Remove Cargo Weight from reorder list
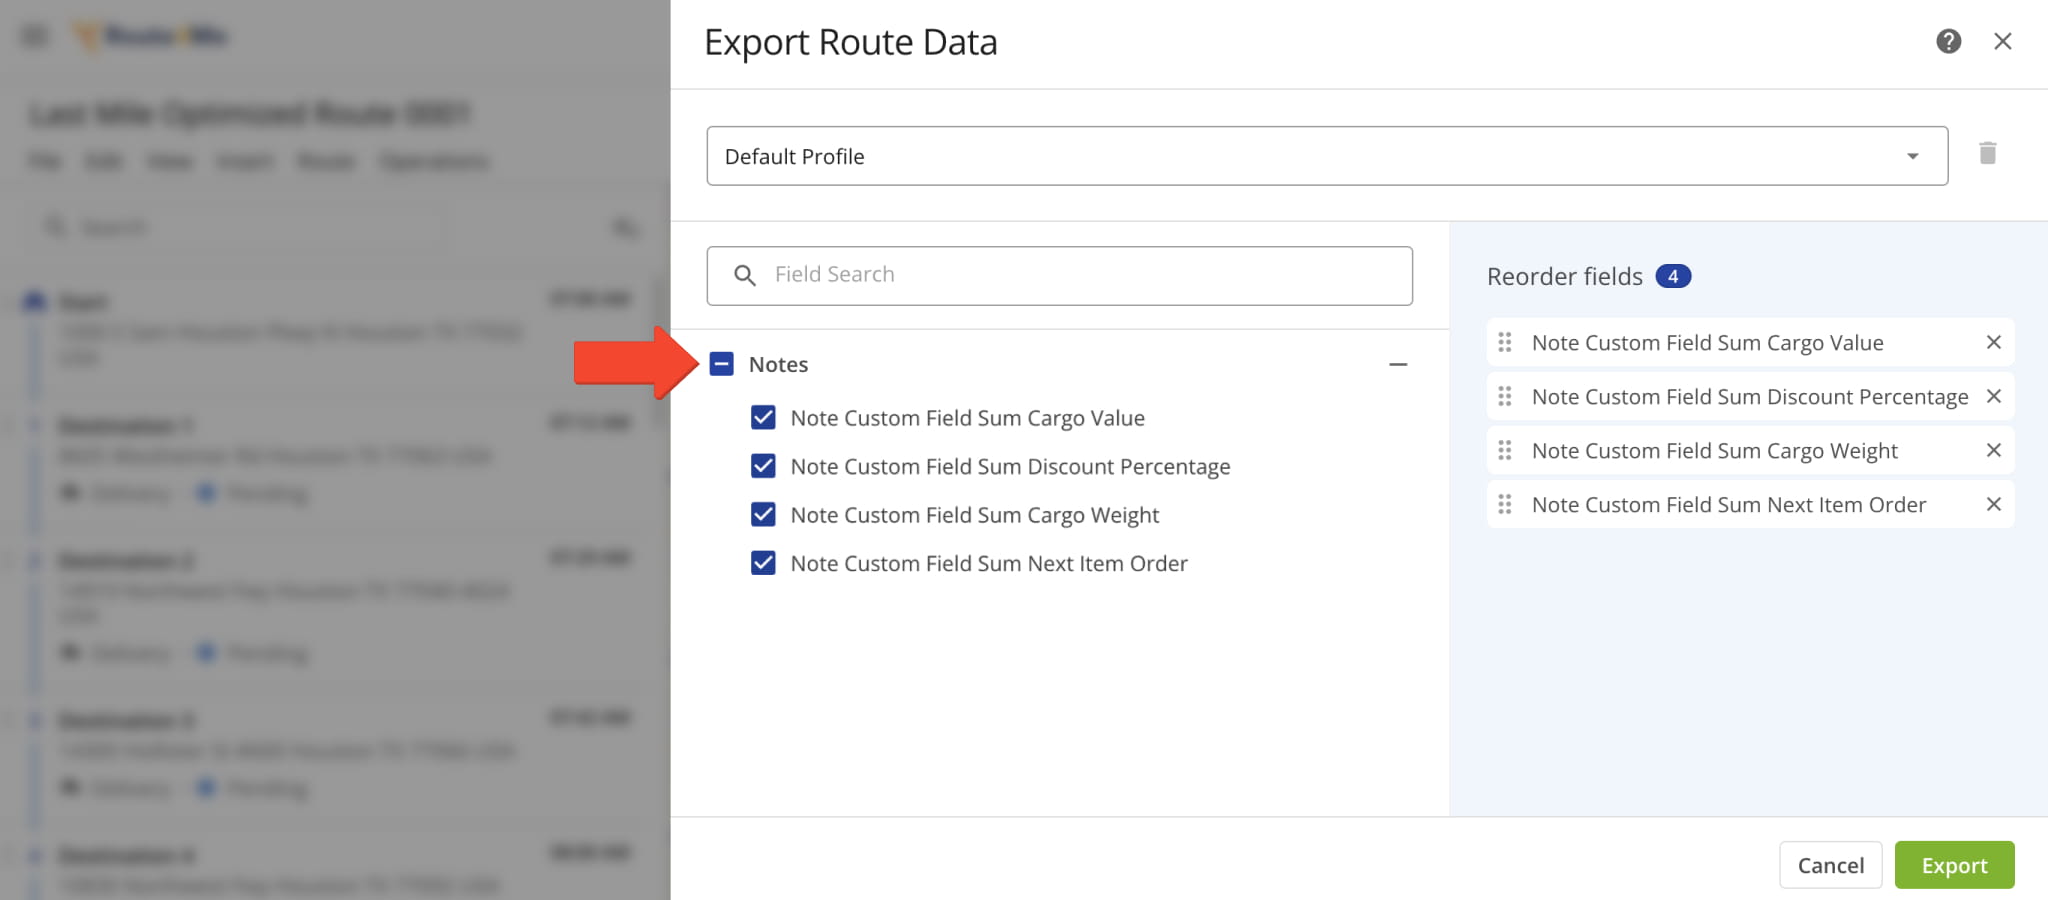Image resolution: width=2048 pixels, height=900 pixels. tap(1993, 450)
